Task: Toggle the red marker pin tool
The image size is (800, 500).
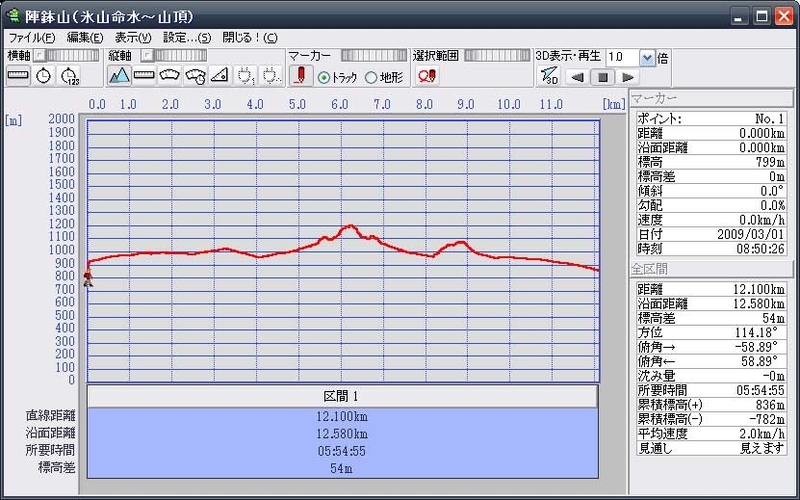Action: point(301,76)
